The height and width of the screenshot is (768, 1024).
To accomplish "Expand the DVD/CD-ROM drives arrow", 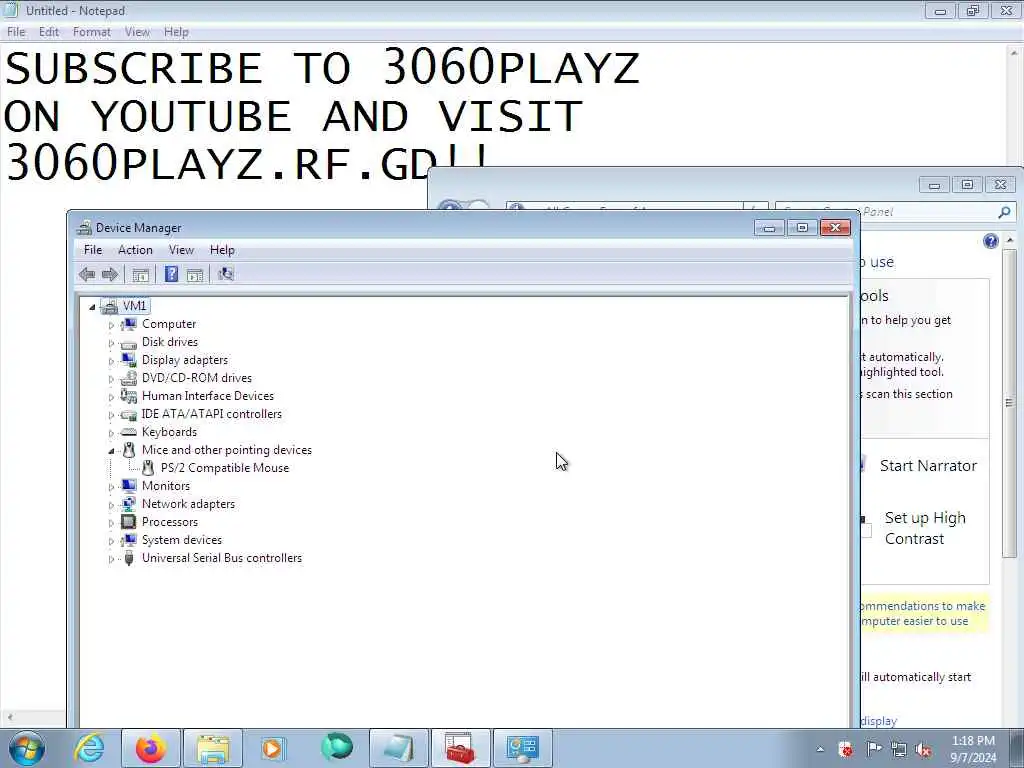I will tap(111, 379).
